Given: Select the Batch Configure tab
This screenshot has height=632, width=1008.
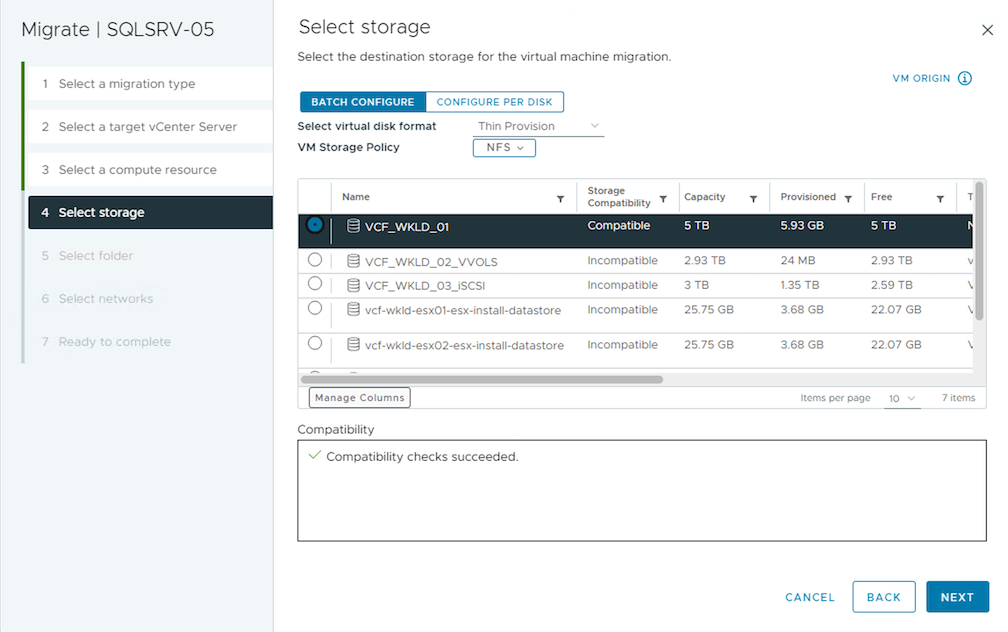Looking at the screenshot, I should point(362,102).
